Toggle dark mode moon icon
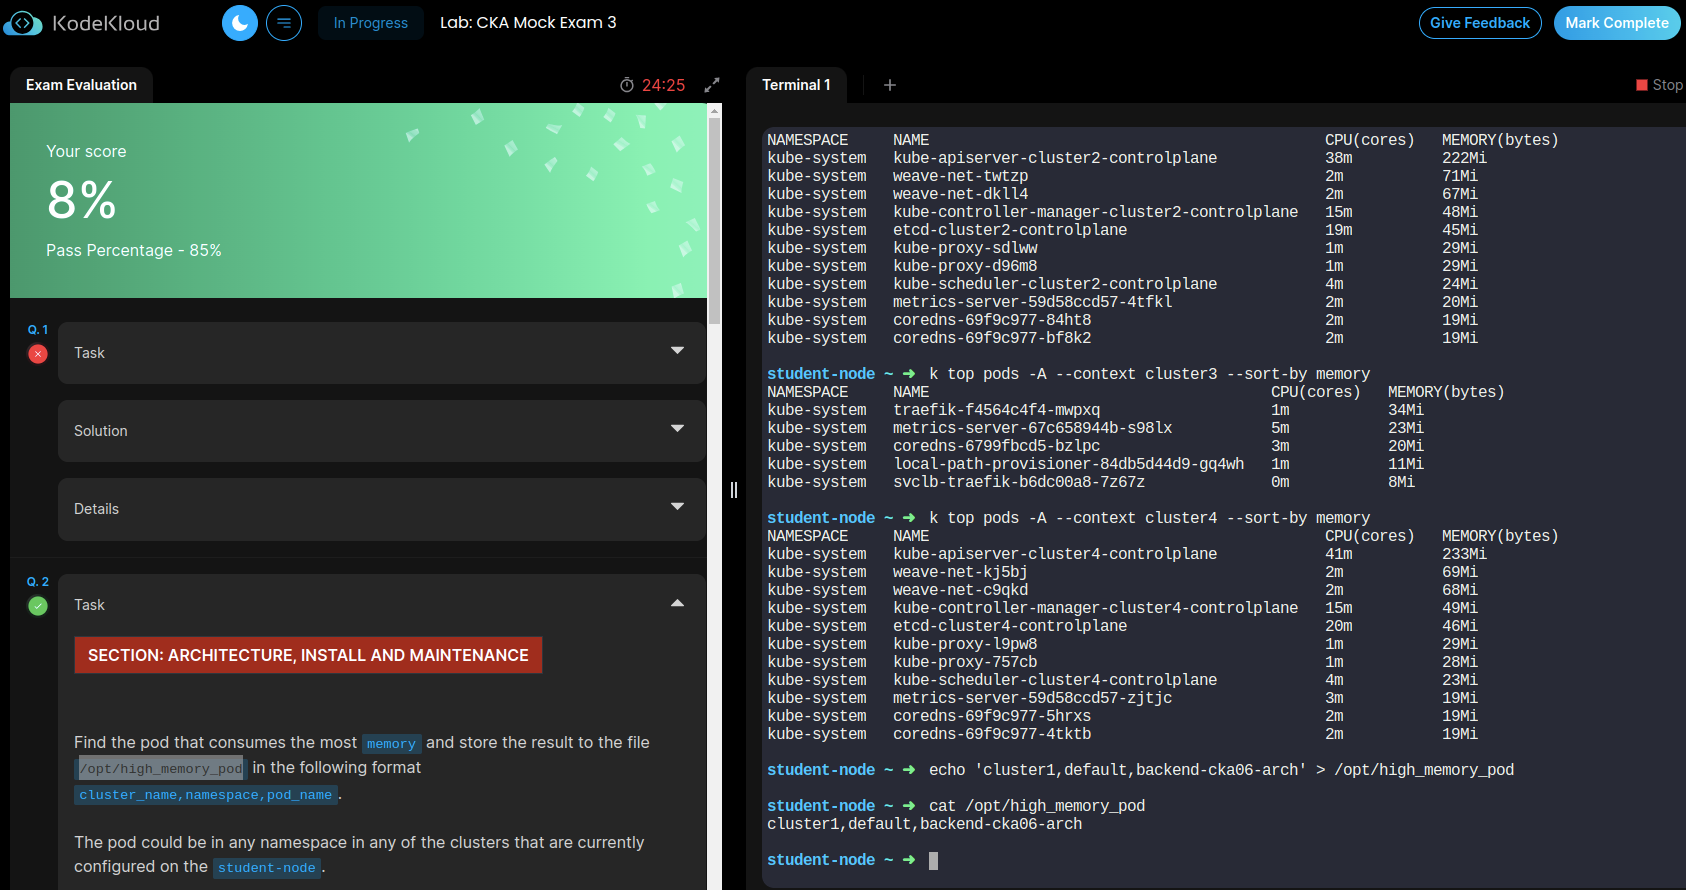 point(240,23)
